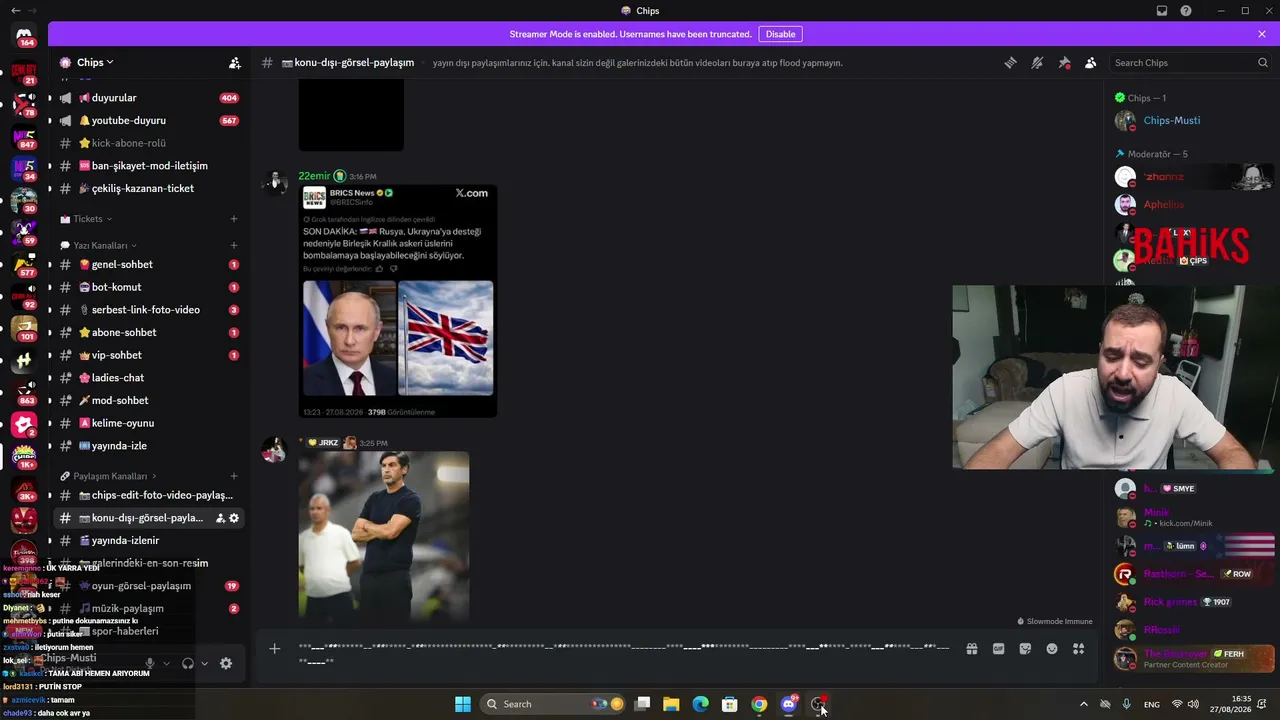Open the ban-şikayet-mod-iletişim channel
This screenshot has width=1280, height=720.
coord(148,166)
